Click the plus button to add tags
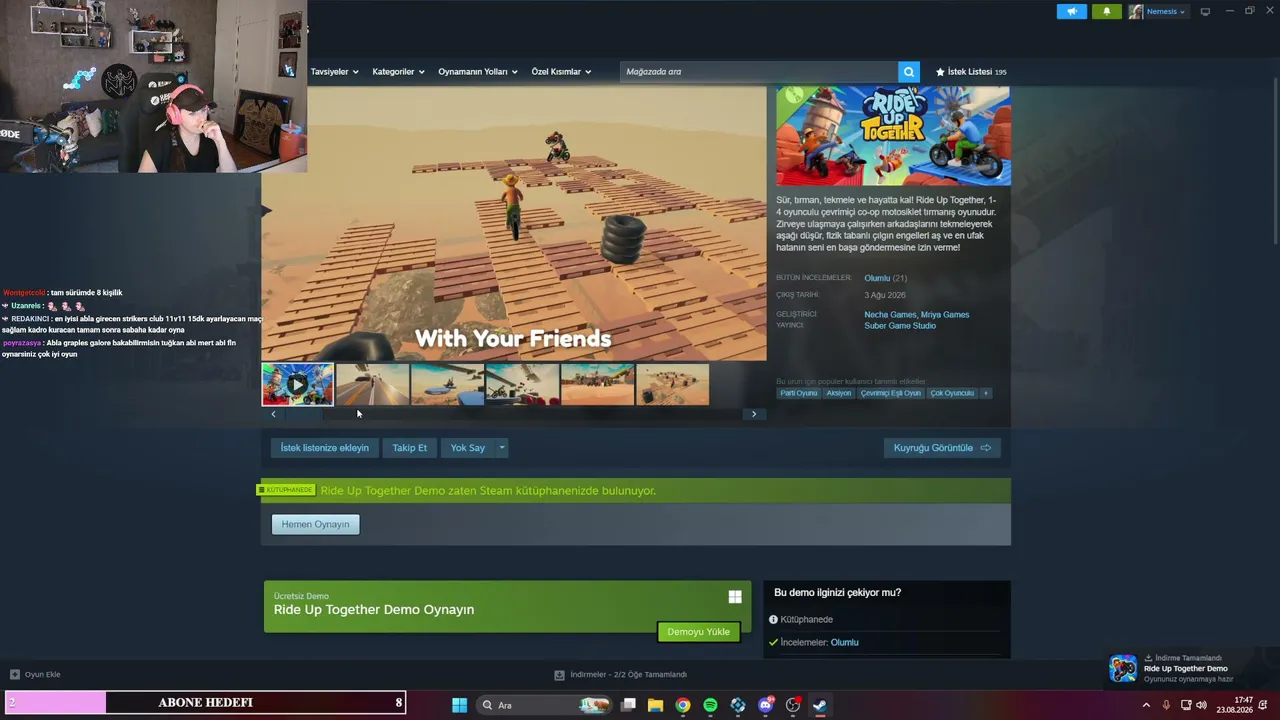The image size is (1280, 720). coord(986,393)
